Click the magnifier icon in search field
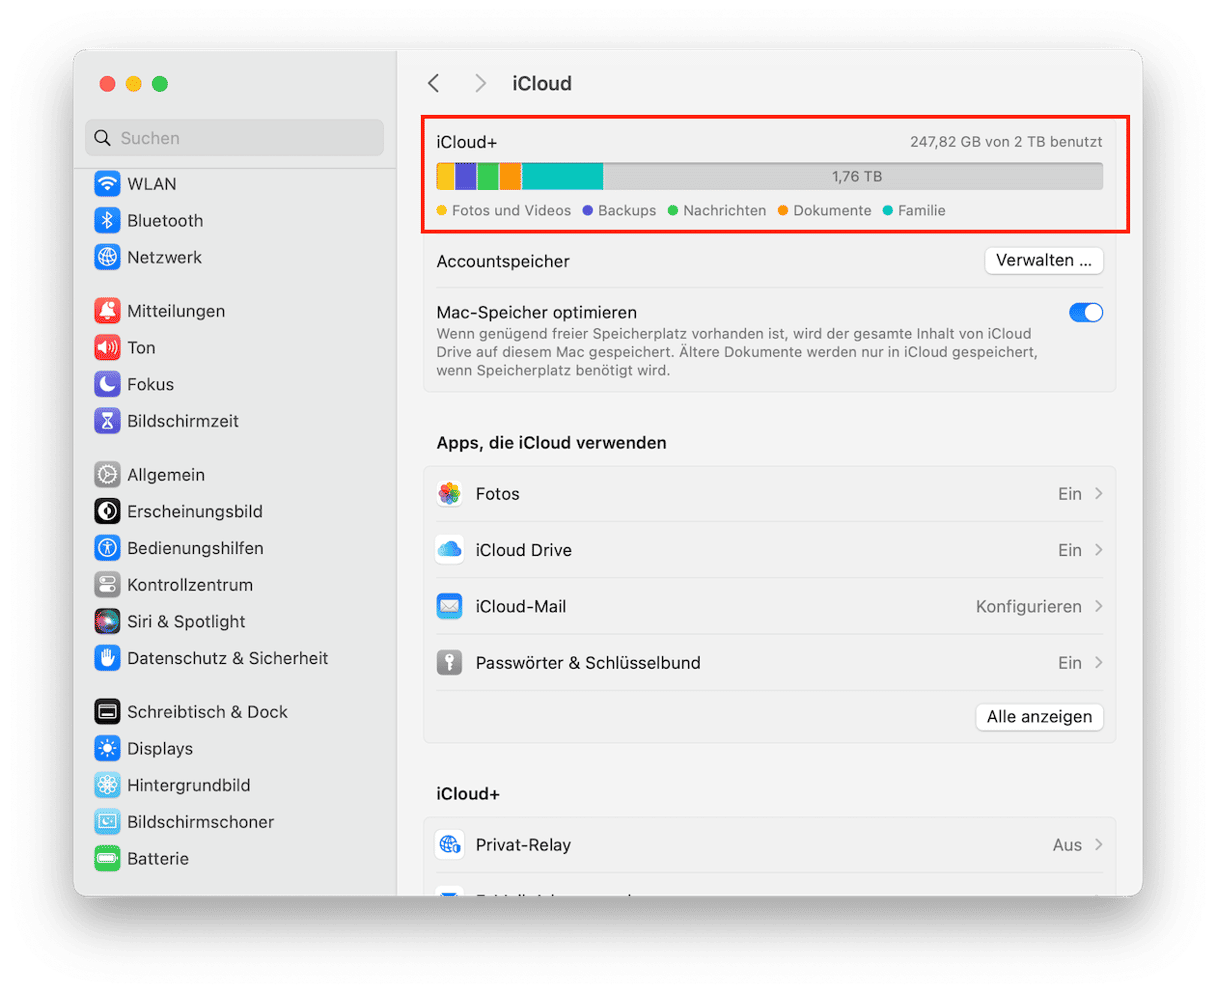 [x=103, y=138]
